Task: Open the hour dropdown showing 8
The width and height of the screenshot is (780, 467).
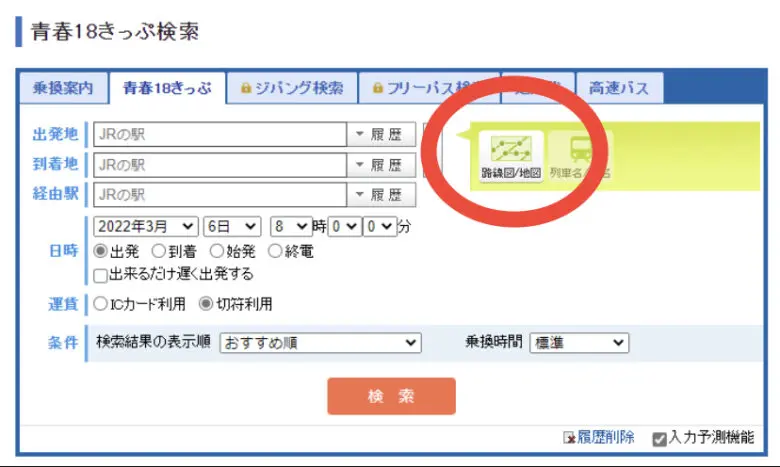Action: coord(291,227)
